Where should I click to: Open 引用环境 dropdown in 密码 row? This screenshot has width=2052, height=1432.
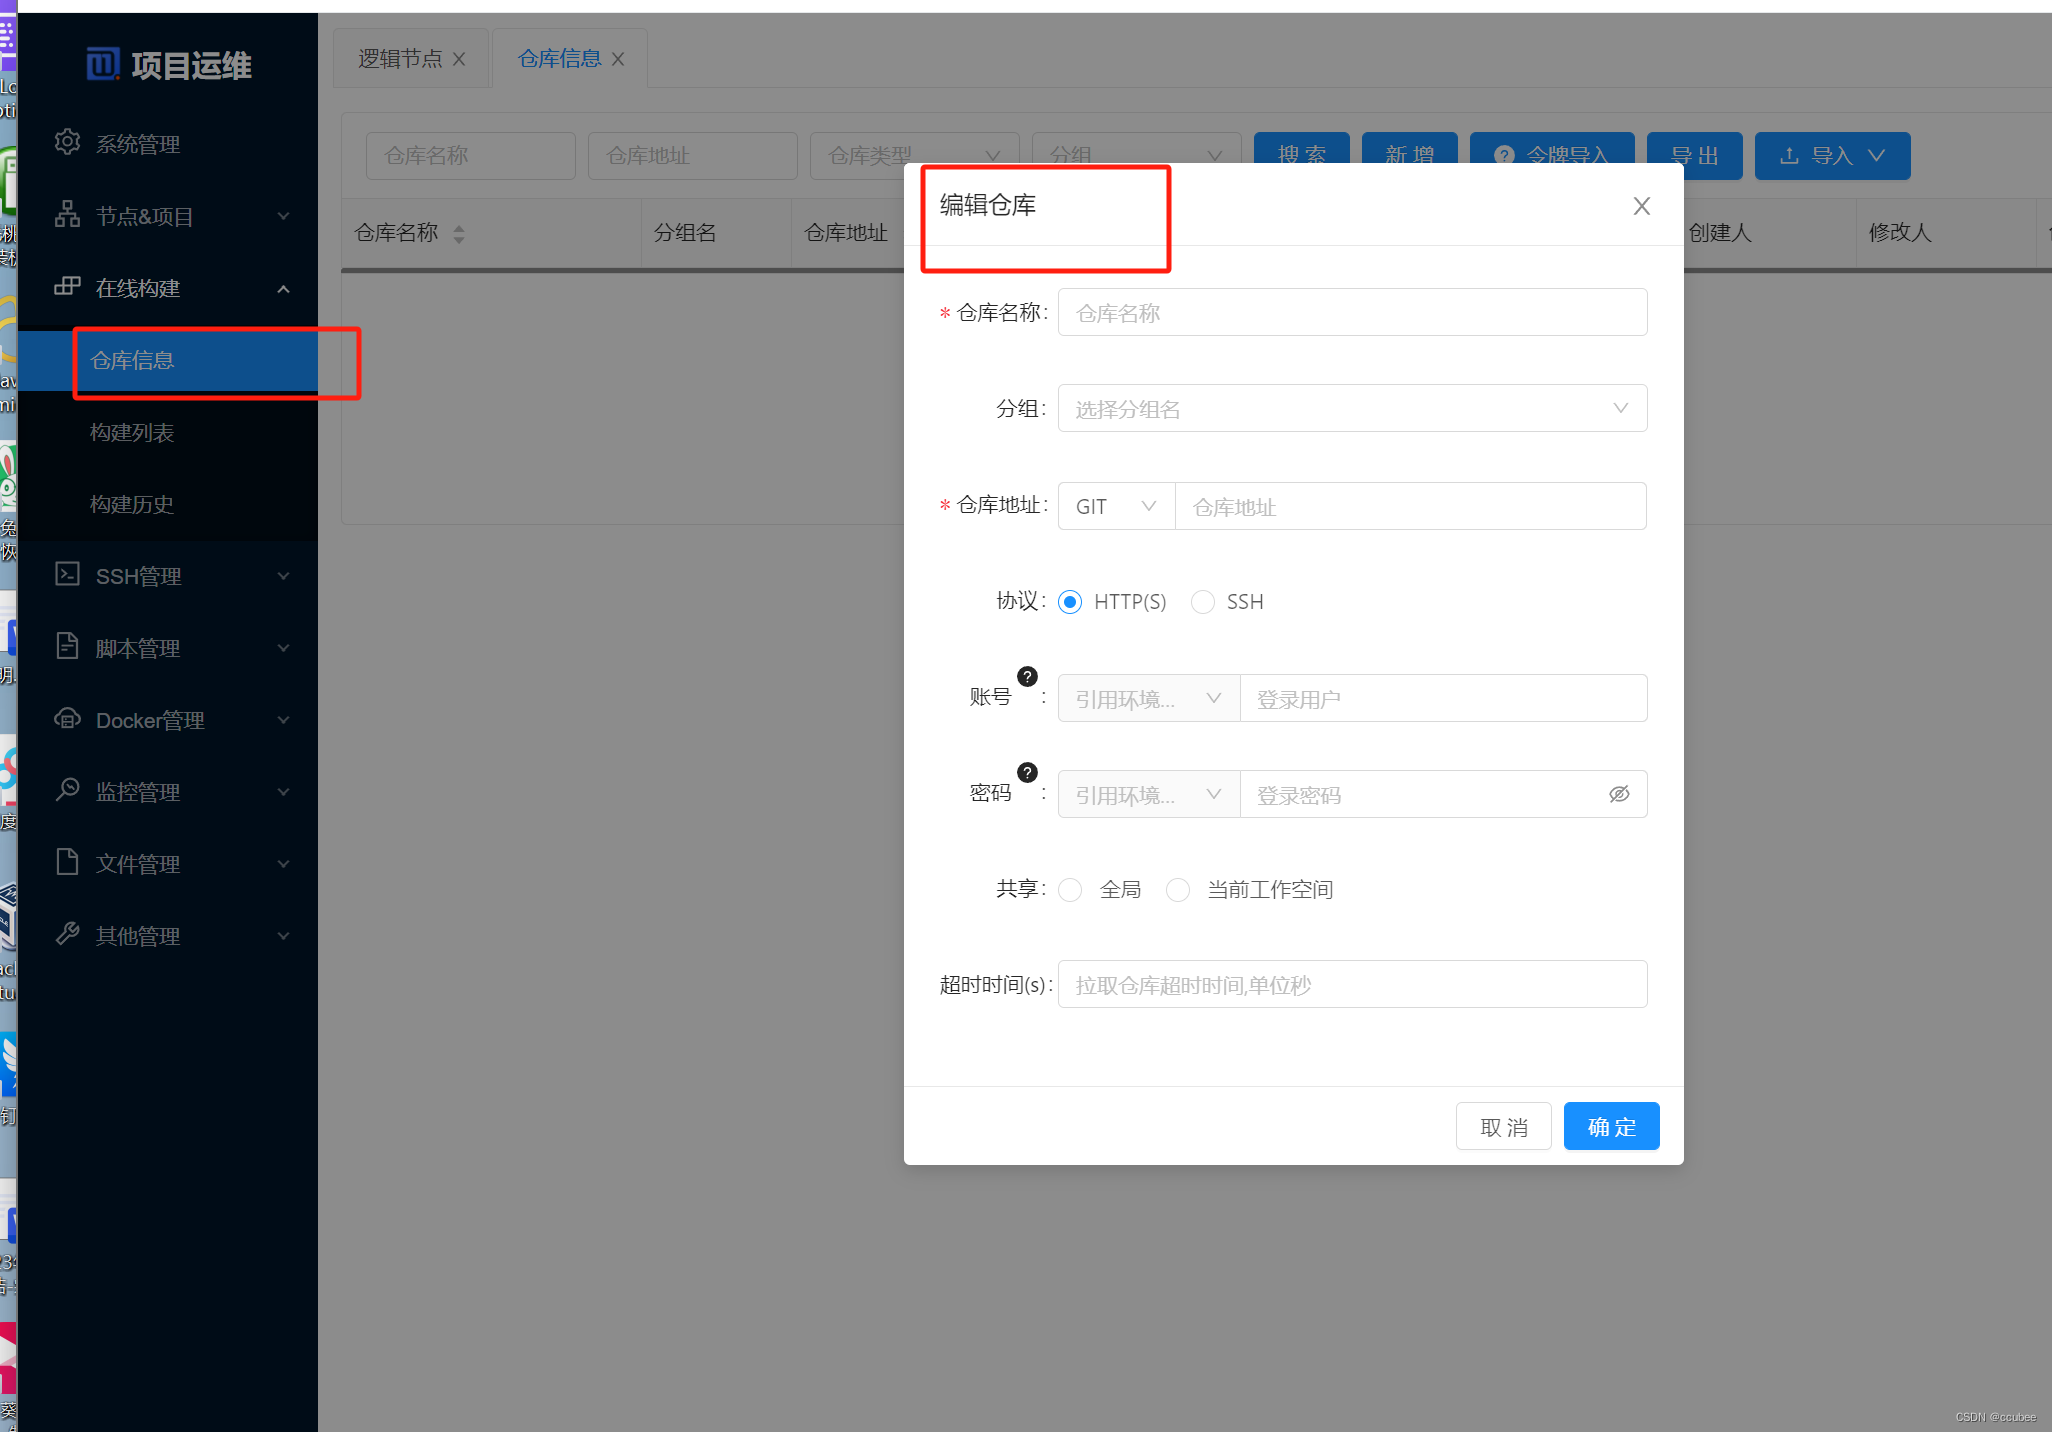click(1149, 794)
